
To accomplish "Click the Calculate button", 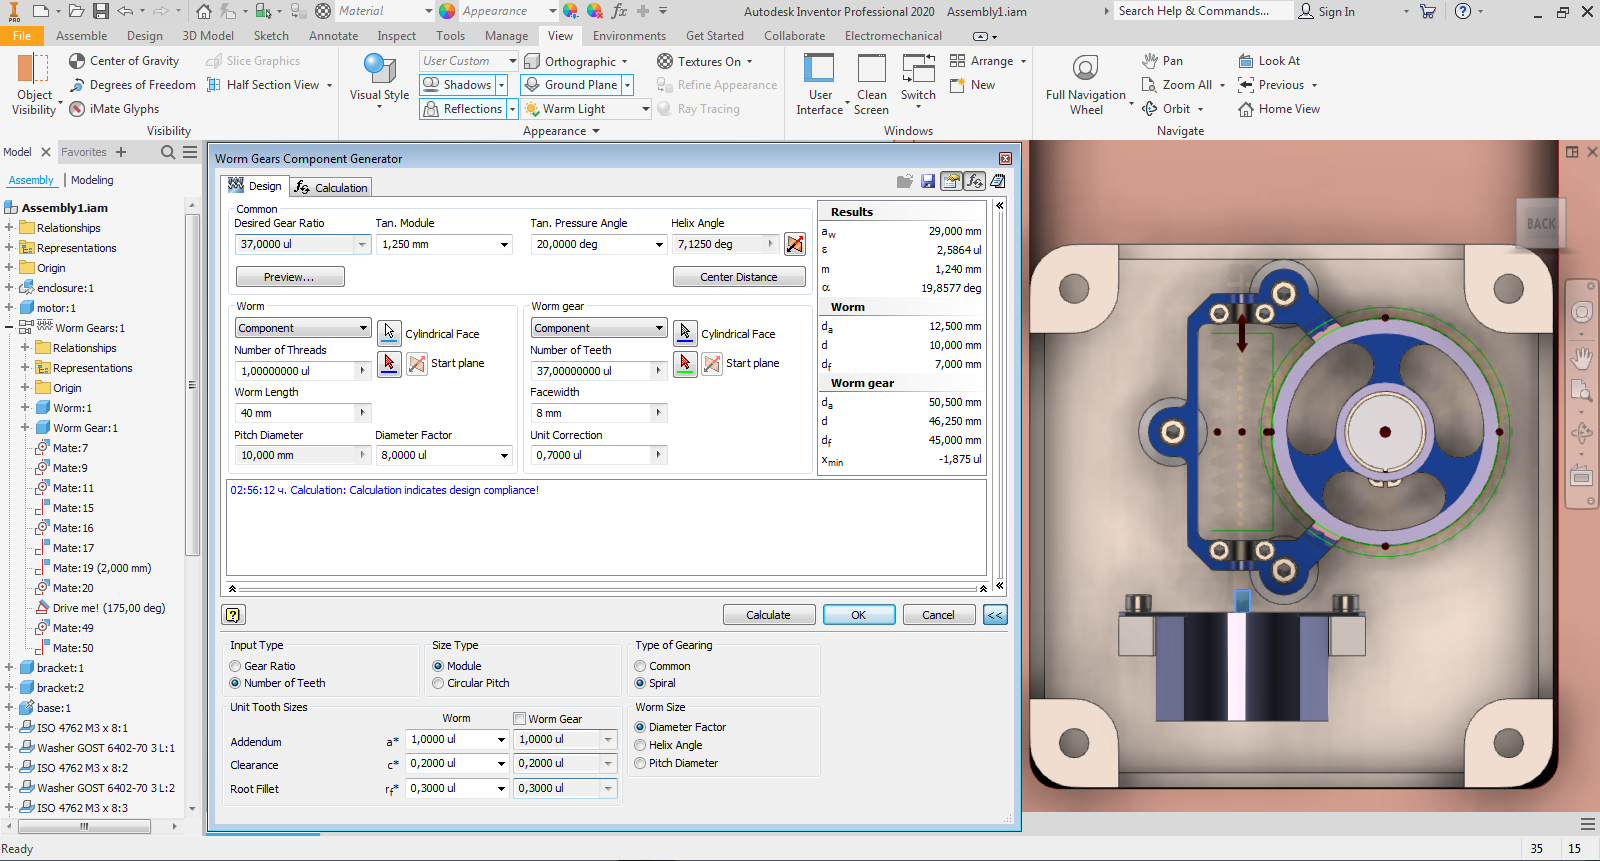I will point(768,615).
